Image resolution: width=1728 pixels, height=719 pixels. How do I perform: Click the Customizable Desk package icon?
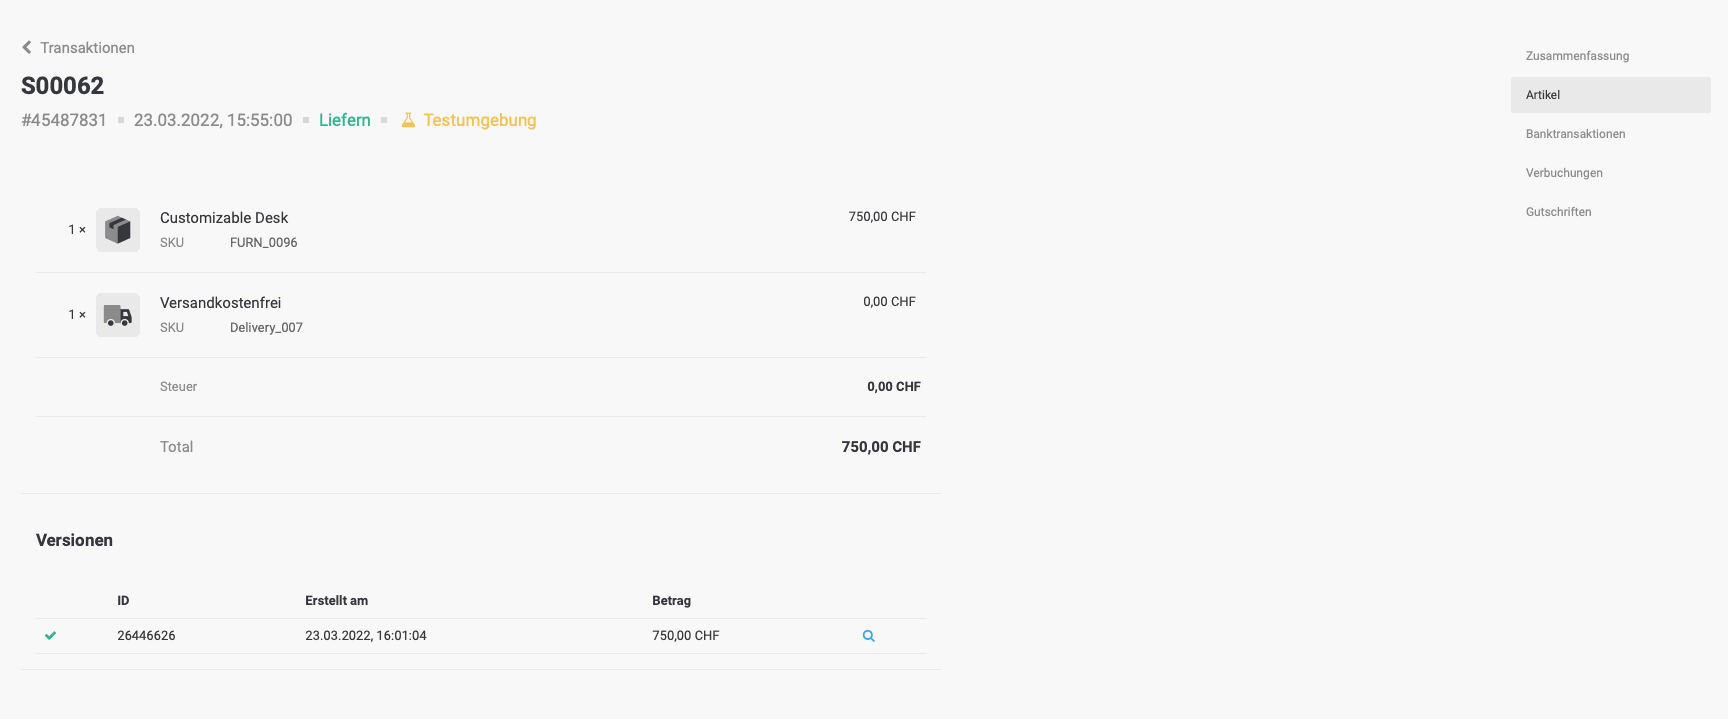(118, 230)
